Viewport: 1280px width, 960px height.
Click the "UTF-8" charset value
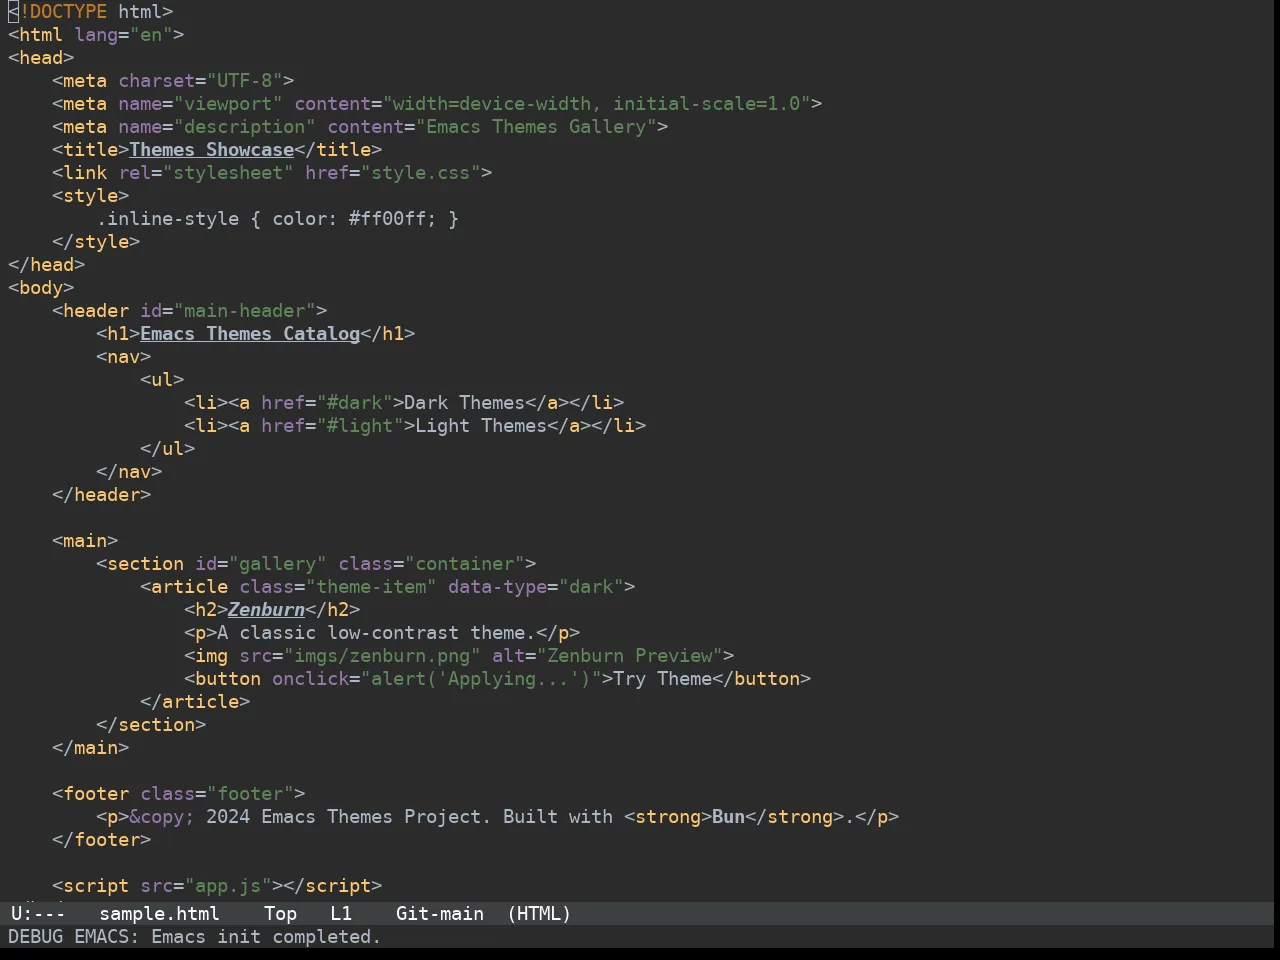click(244, 81)
